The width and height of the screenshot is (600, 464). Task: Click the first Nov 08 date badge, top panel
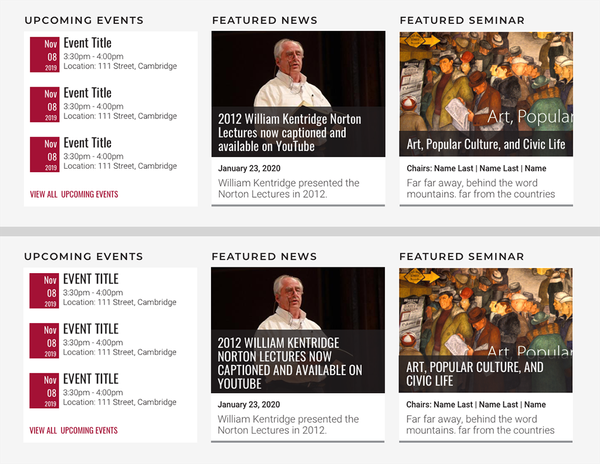click(45, 54)
